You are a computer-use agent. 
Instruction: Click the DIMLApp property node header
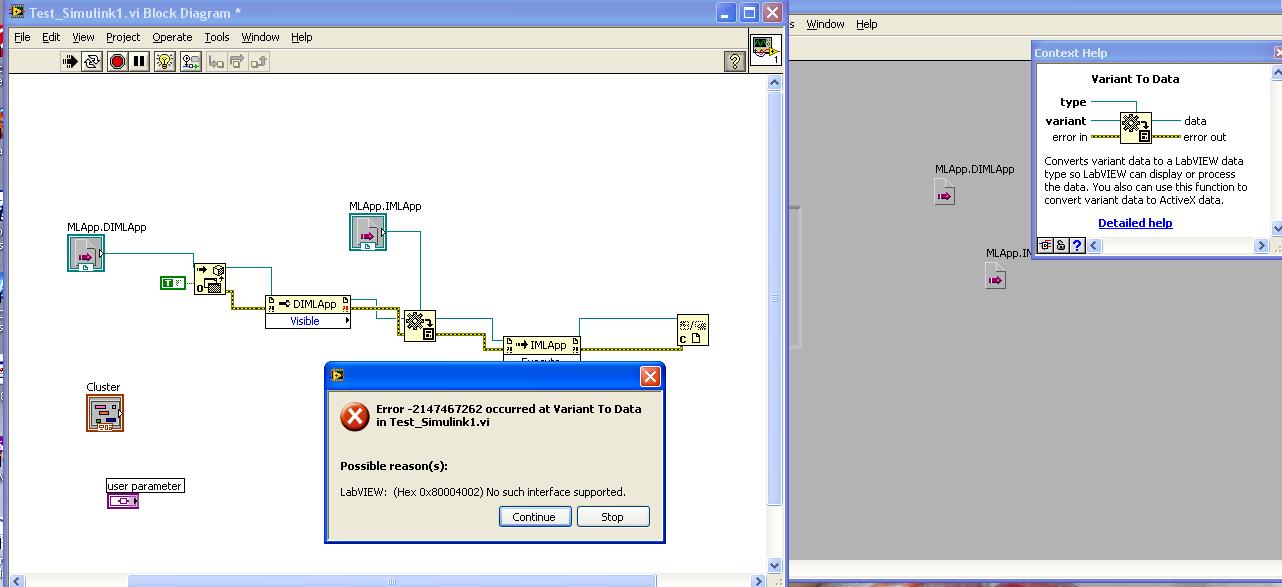click(x=308, y=304)
